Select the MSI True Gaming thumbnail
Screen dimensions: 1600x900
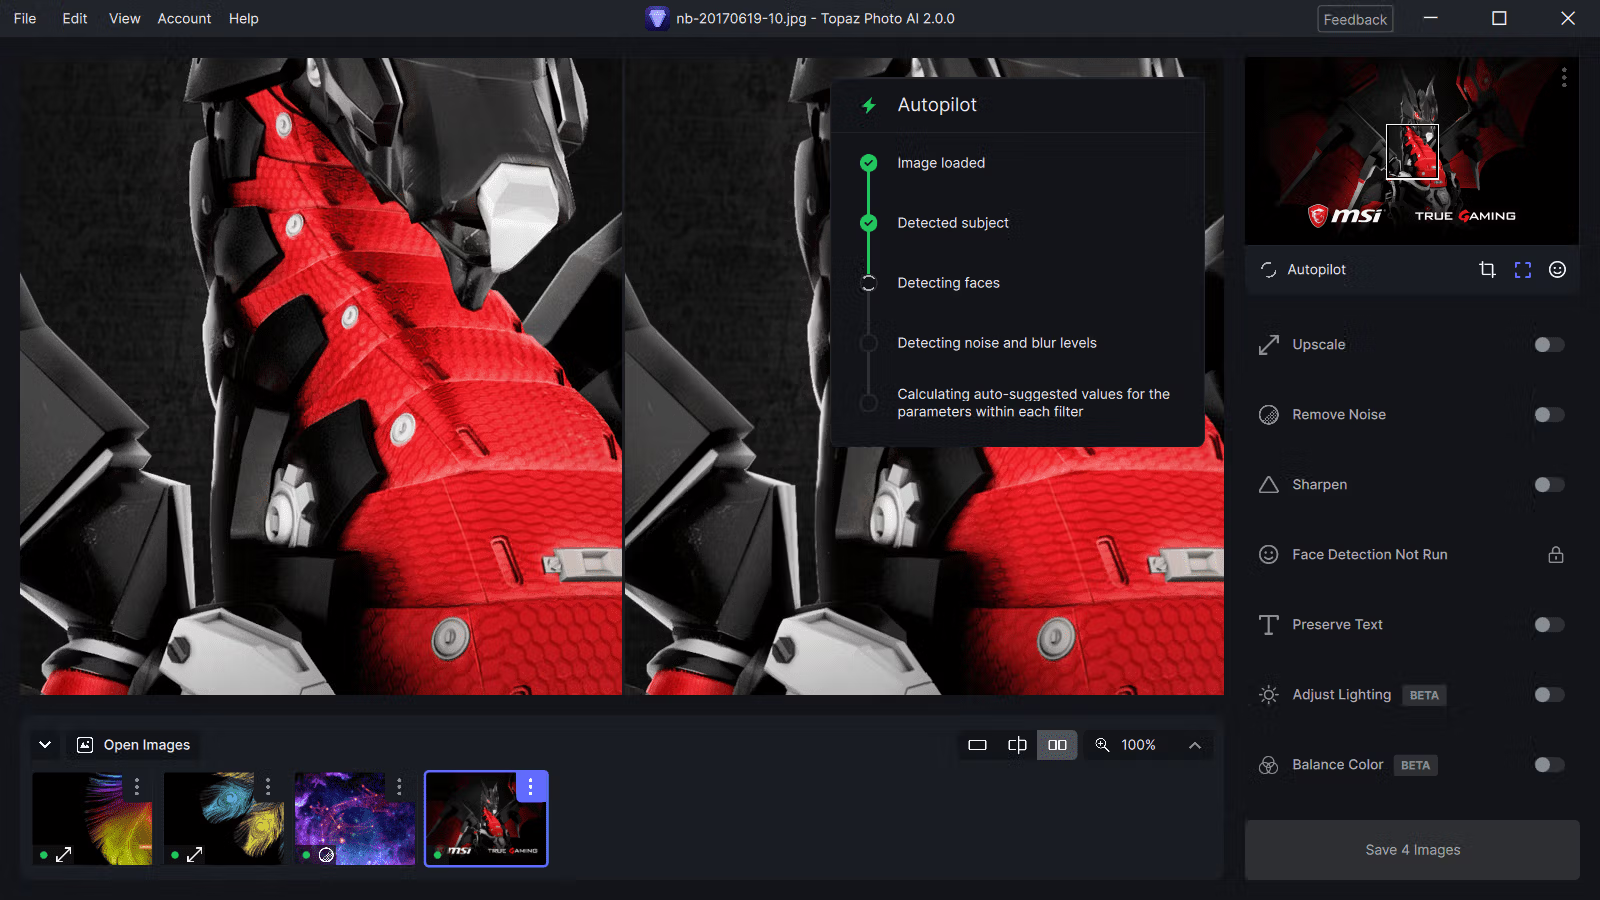click(x=486, y=819)
